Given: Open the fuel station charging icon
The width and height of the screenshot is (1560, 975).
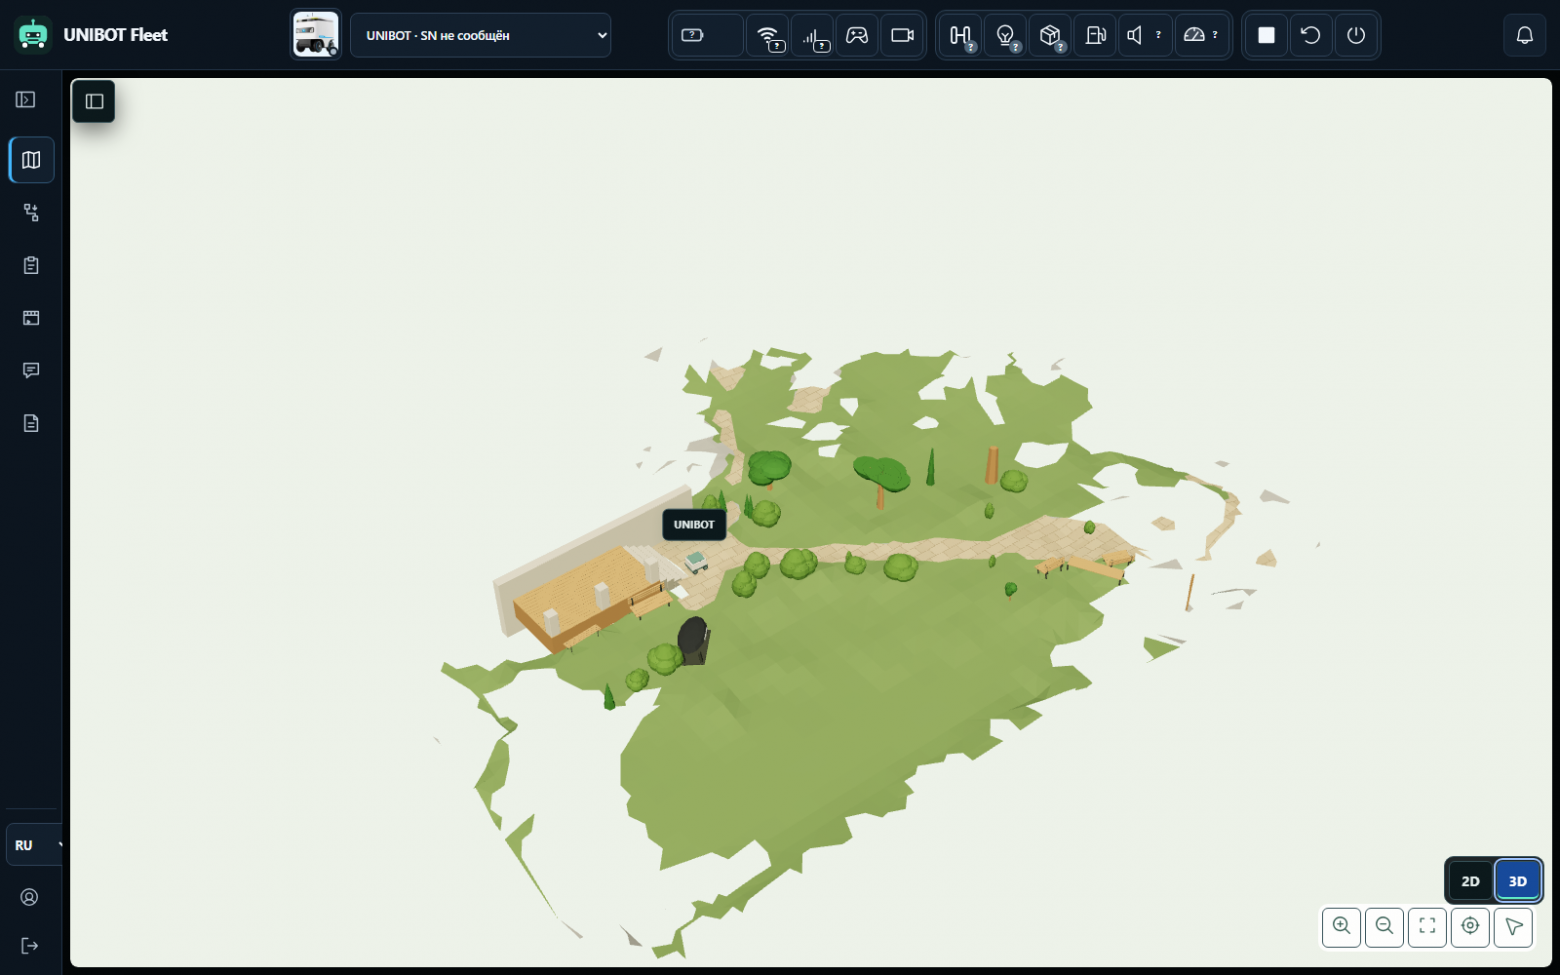Looking at the screenshot, I should click(1095, 35).
